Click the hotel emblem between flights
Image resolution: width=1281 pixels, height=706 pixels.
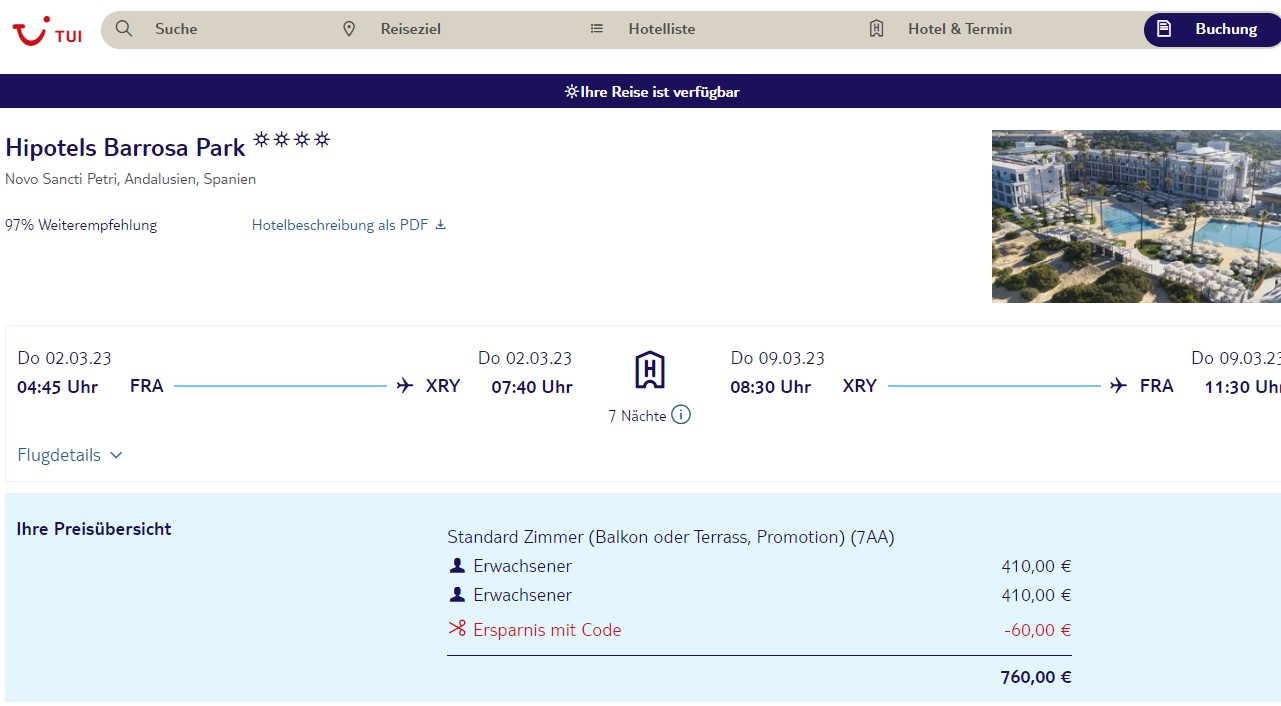click(650, 370)
